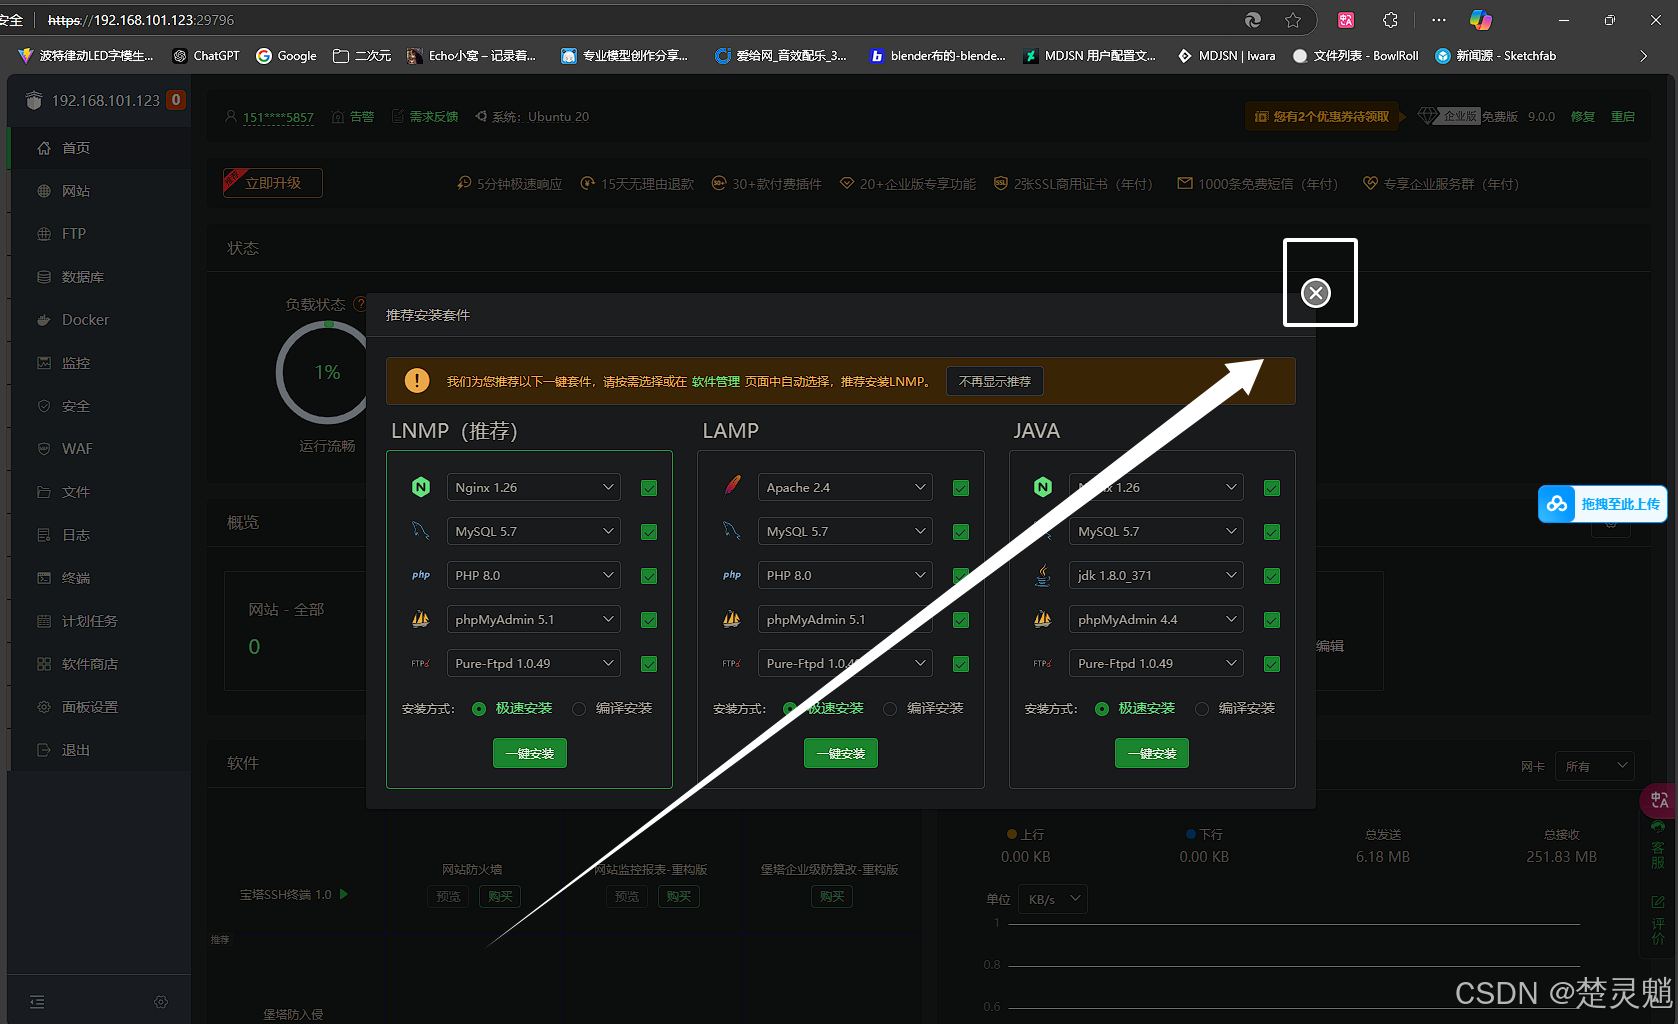1678x1024 pixels.
Task: Click the 面板设置 gear icon
Action: pos(44,707)
